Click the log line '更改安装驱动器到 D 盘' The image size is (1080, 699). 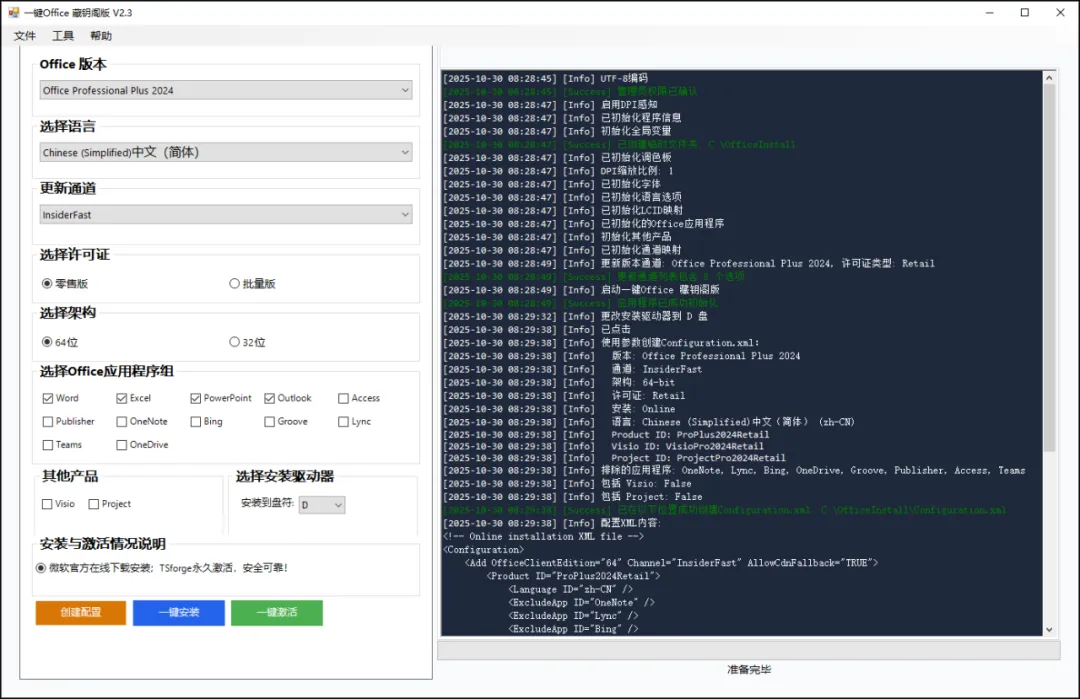click(575, 317)
